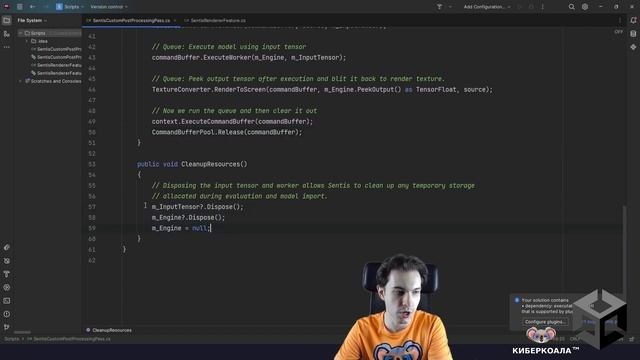Open the Version control dropdown

tap(109, 7)
